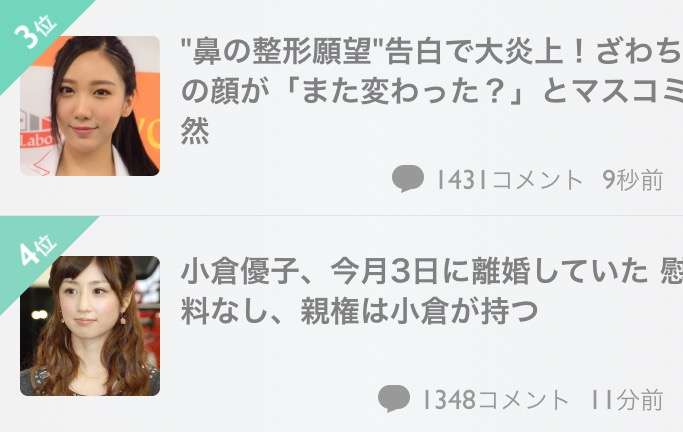Click the trailing 然 character of the 3位 headline
The width and height of the screenshot is (683, 432).
click(195, 131)
